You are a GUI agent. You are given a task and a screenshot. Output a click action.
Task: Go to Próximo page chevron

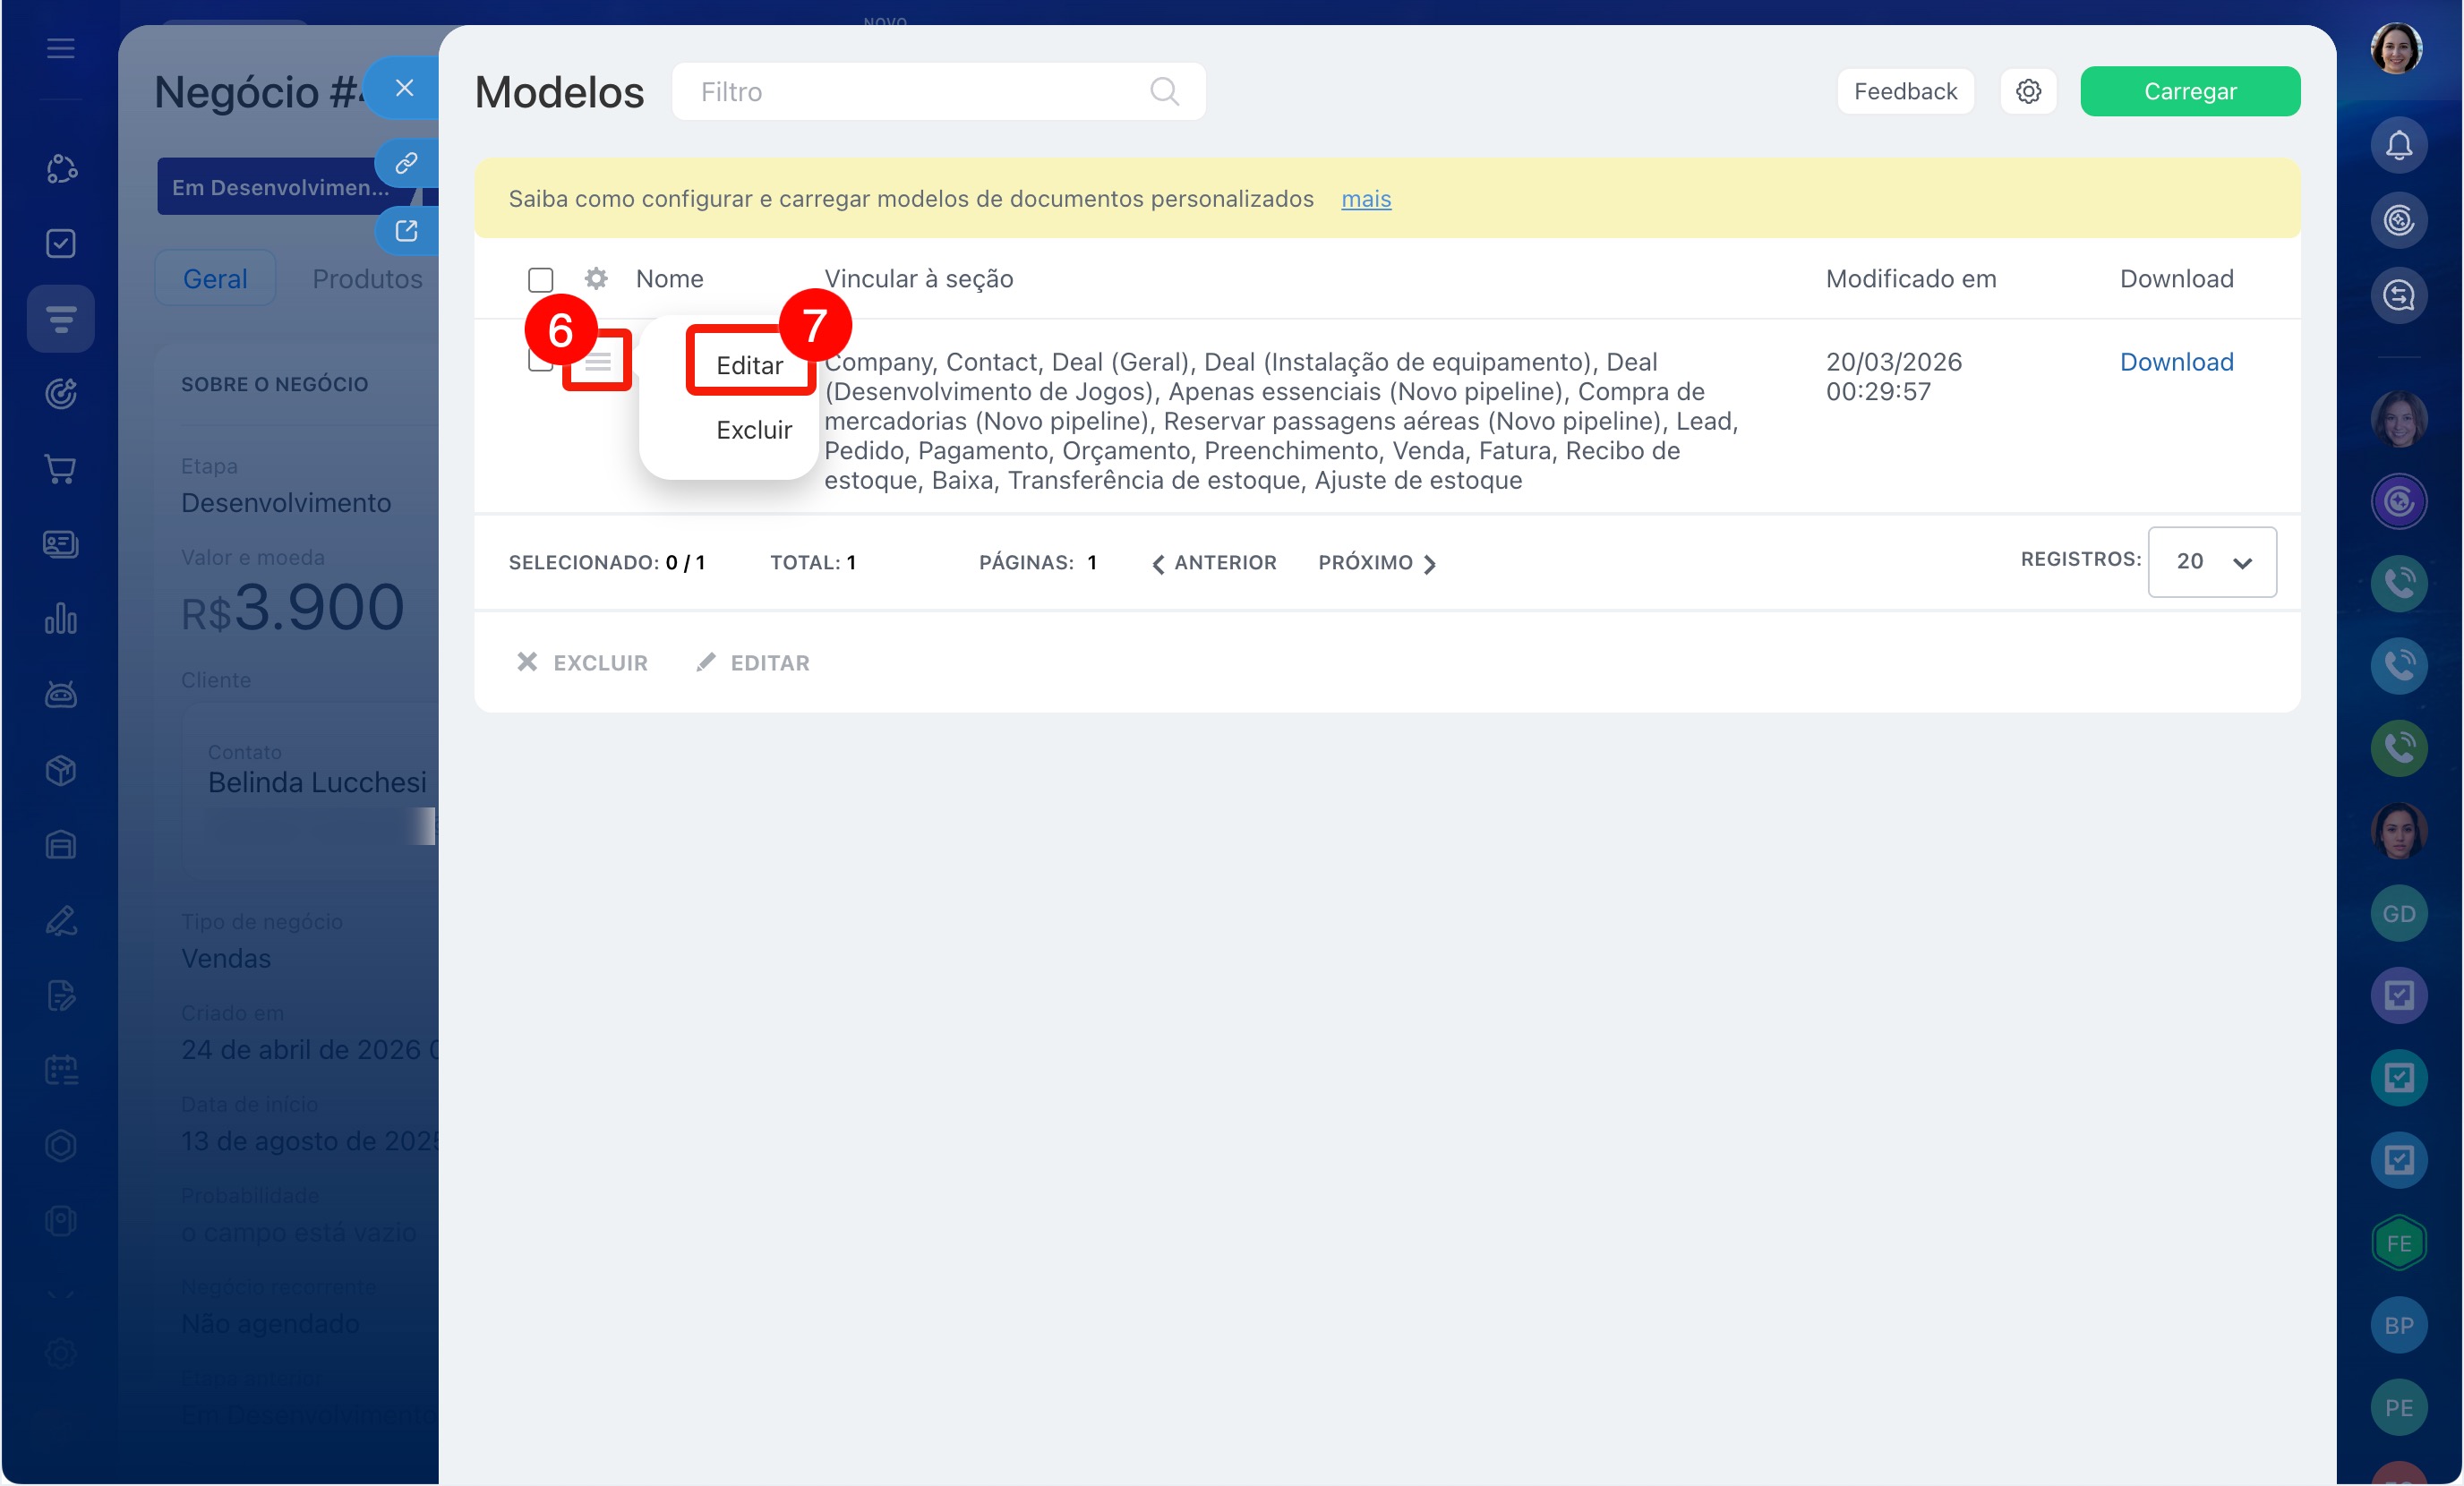tap(1429, 564)
